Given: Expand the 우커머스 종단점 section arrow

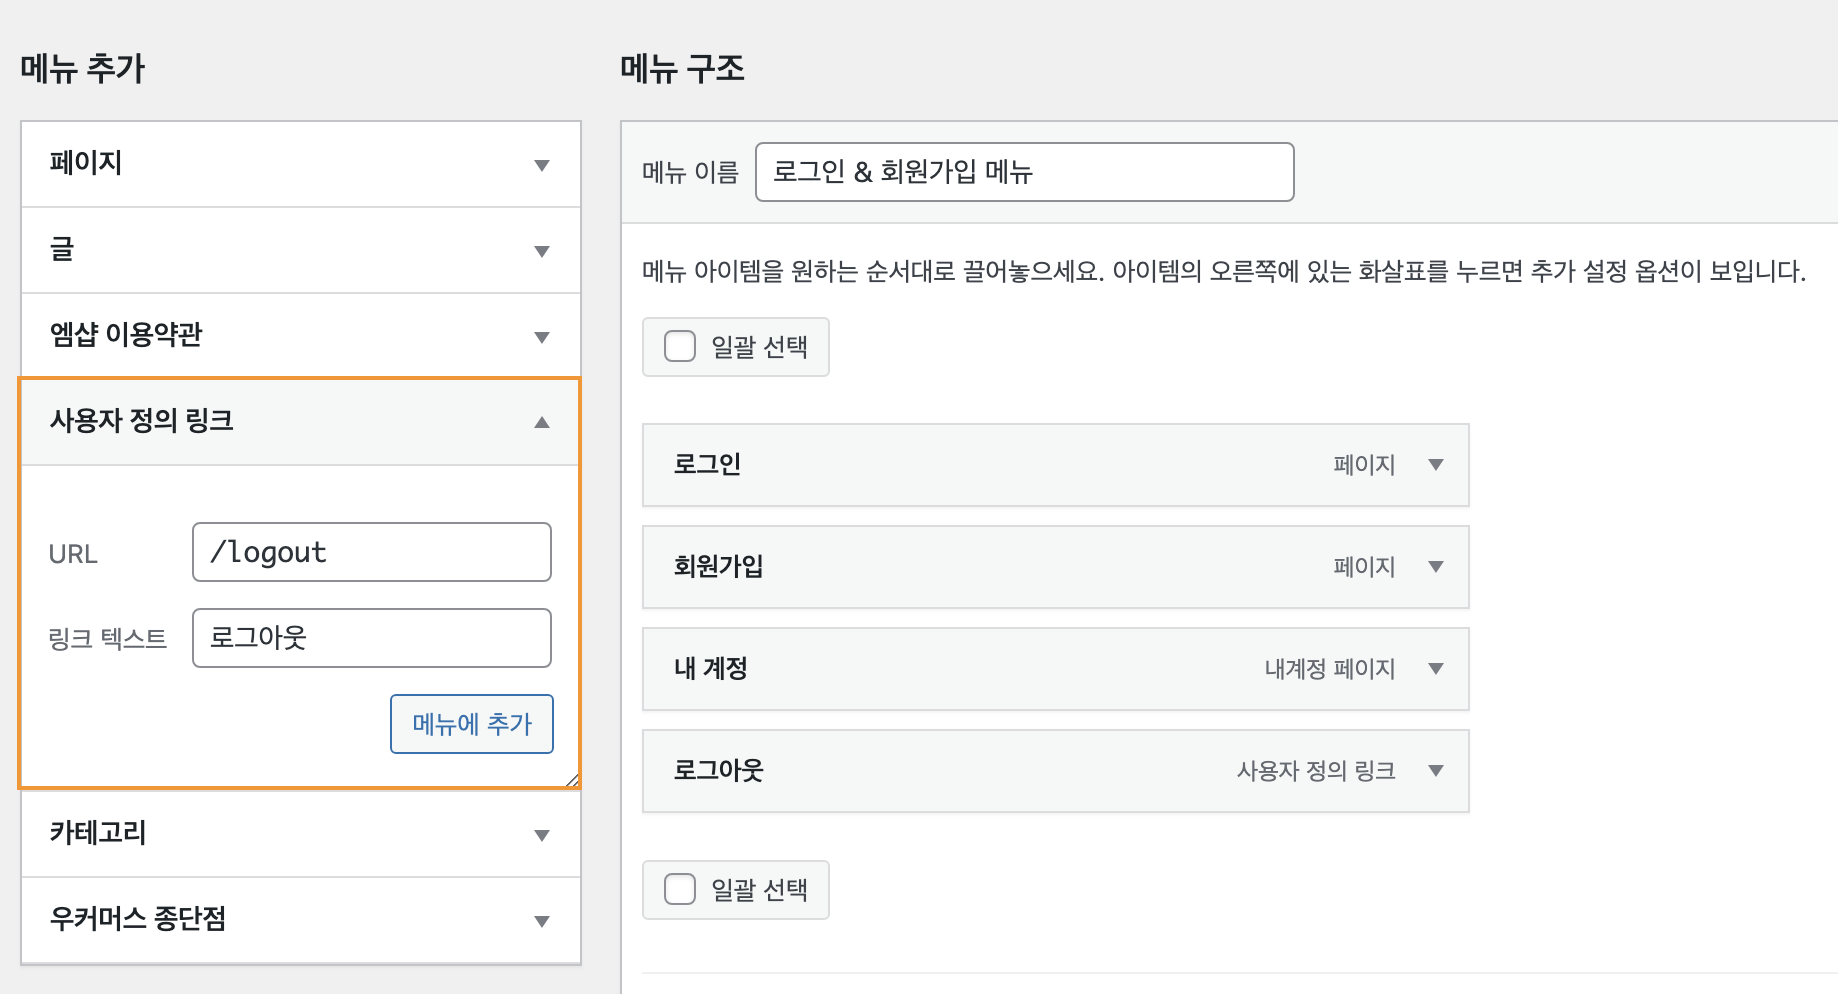Looking at the screenshot, I should [x=541, y=921].
